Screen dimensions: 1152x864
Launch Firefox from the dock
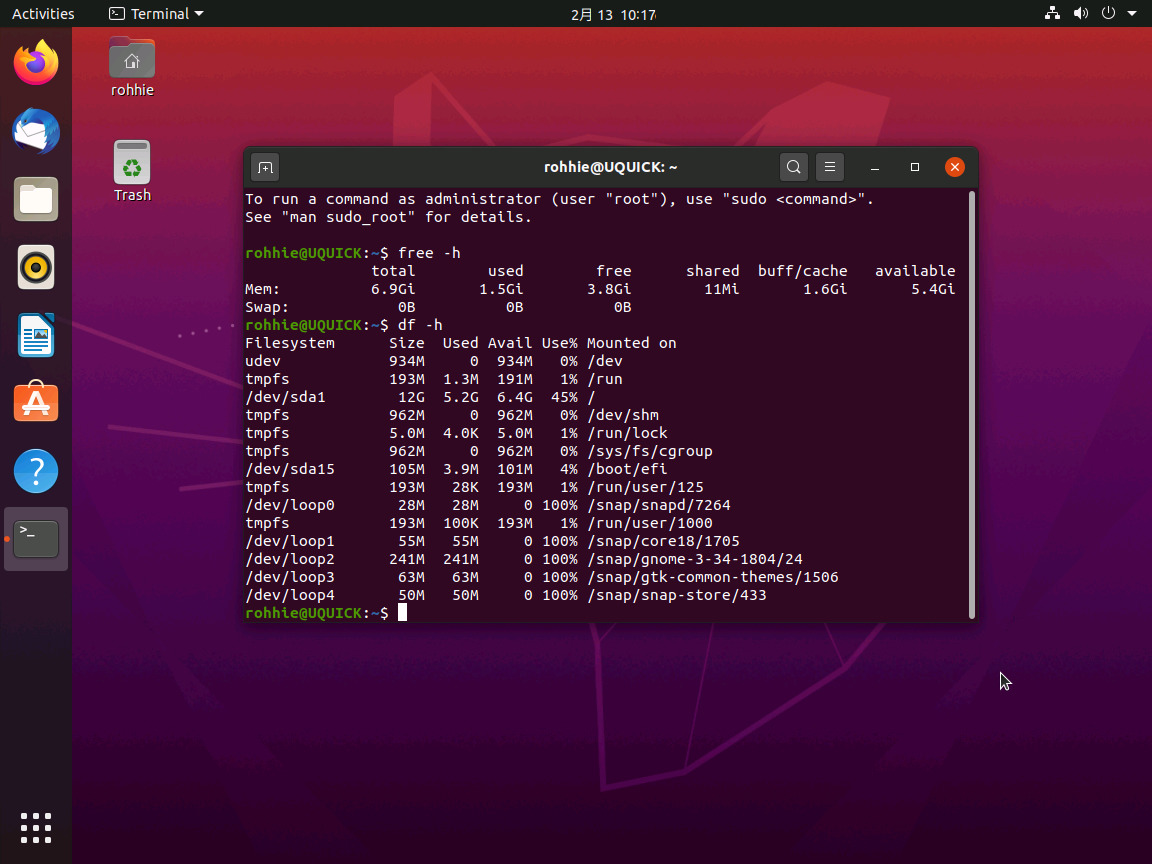click(36, 62)
